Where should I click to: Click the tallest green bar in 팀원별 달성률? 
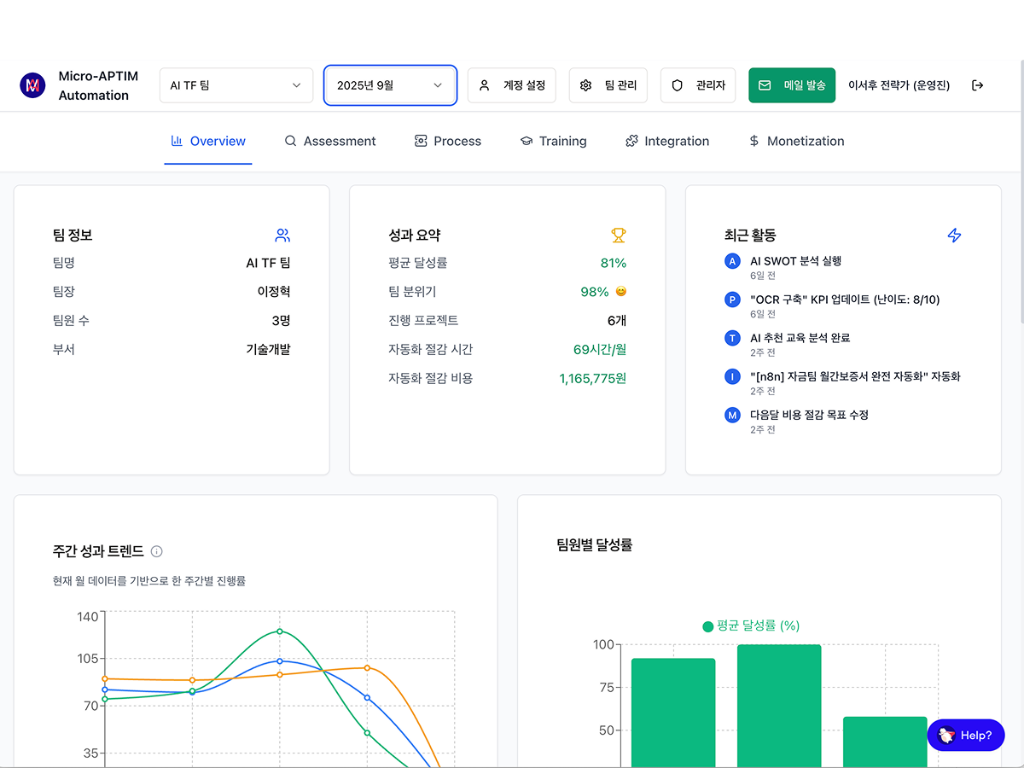[x=779, y=705]
